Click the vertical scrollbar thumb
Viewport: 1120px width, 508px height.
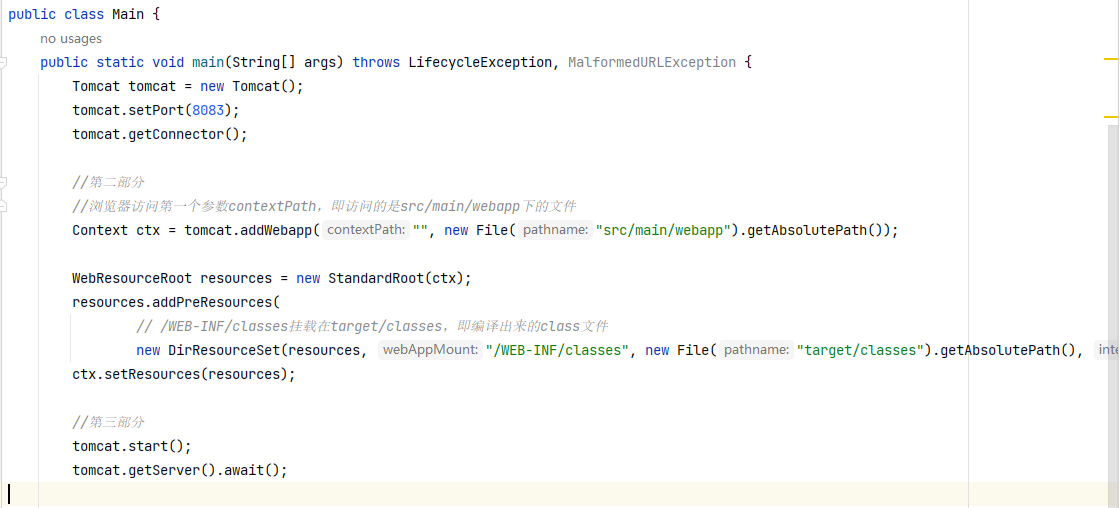tap(1112, 300)
